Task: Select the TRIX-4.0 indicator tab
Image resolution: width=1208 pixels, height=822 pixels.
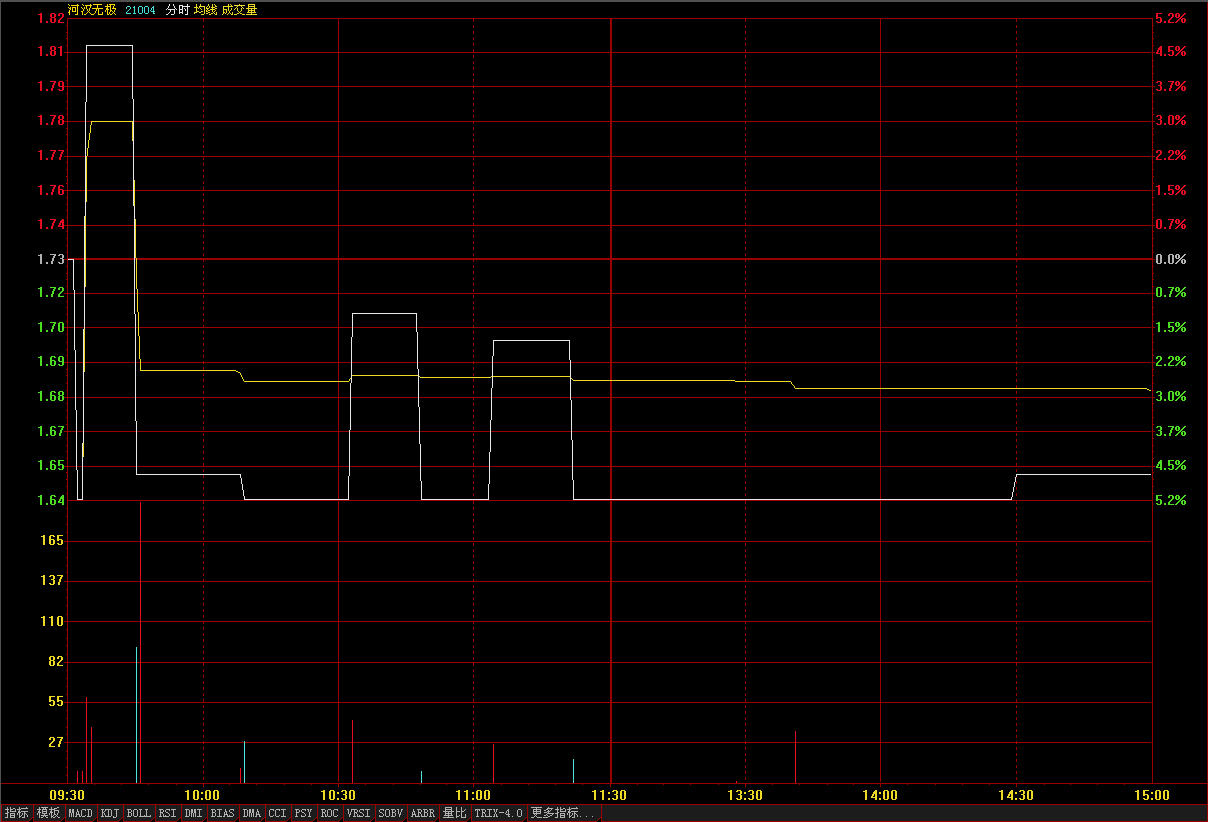Action: [498, 813]
